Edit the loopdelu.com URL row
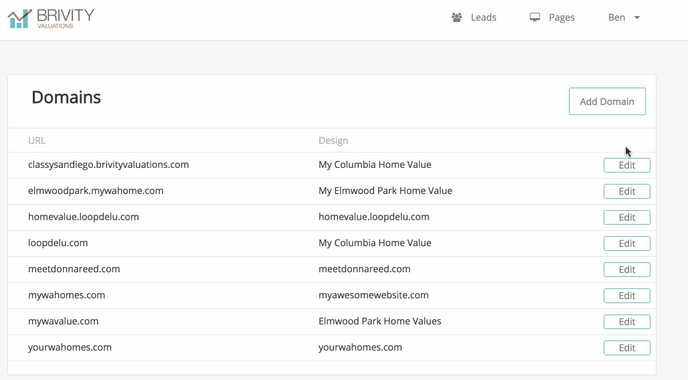Screen dimensions: 688x380 pos(627,244)
